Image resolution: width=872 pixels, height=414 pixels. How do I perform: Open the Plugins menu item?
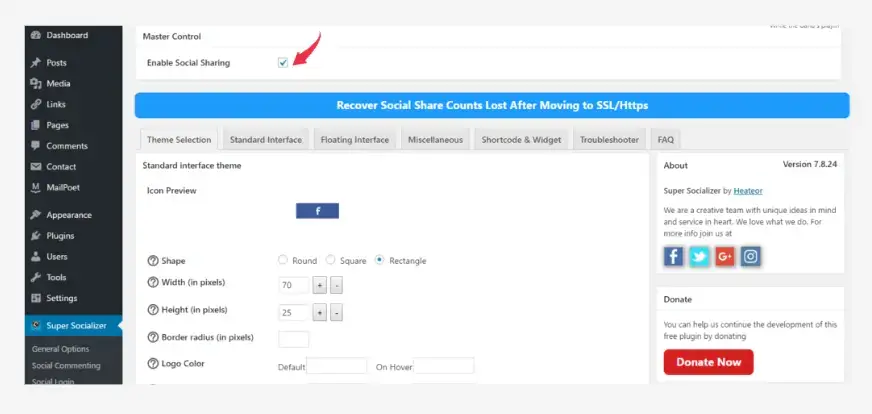click(73, 235)
